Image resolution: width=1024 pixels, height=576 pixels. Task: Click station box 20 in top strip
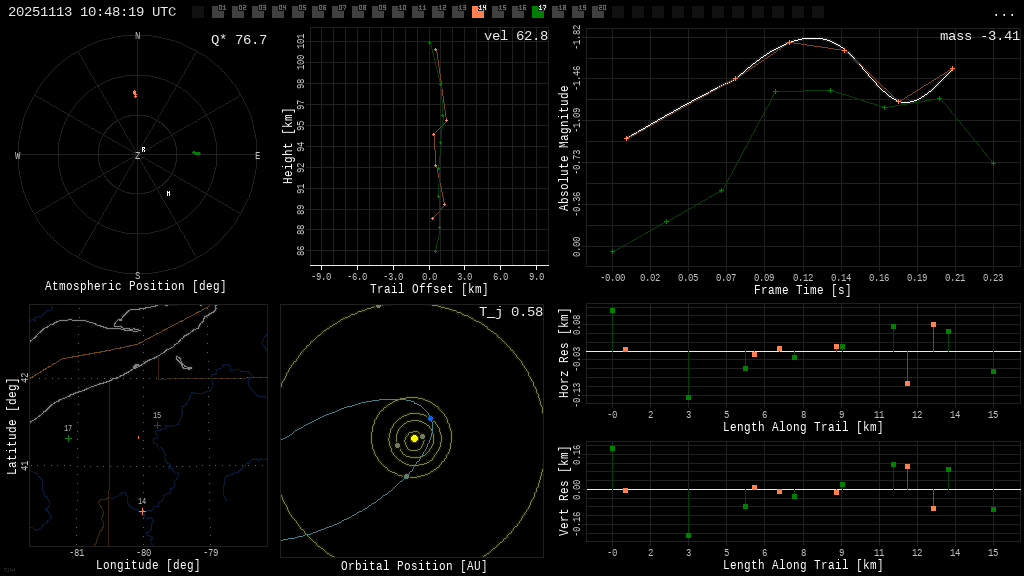[x=598, y=12]
